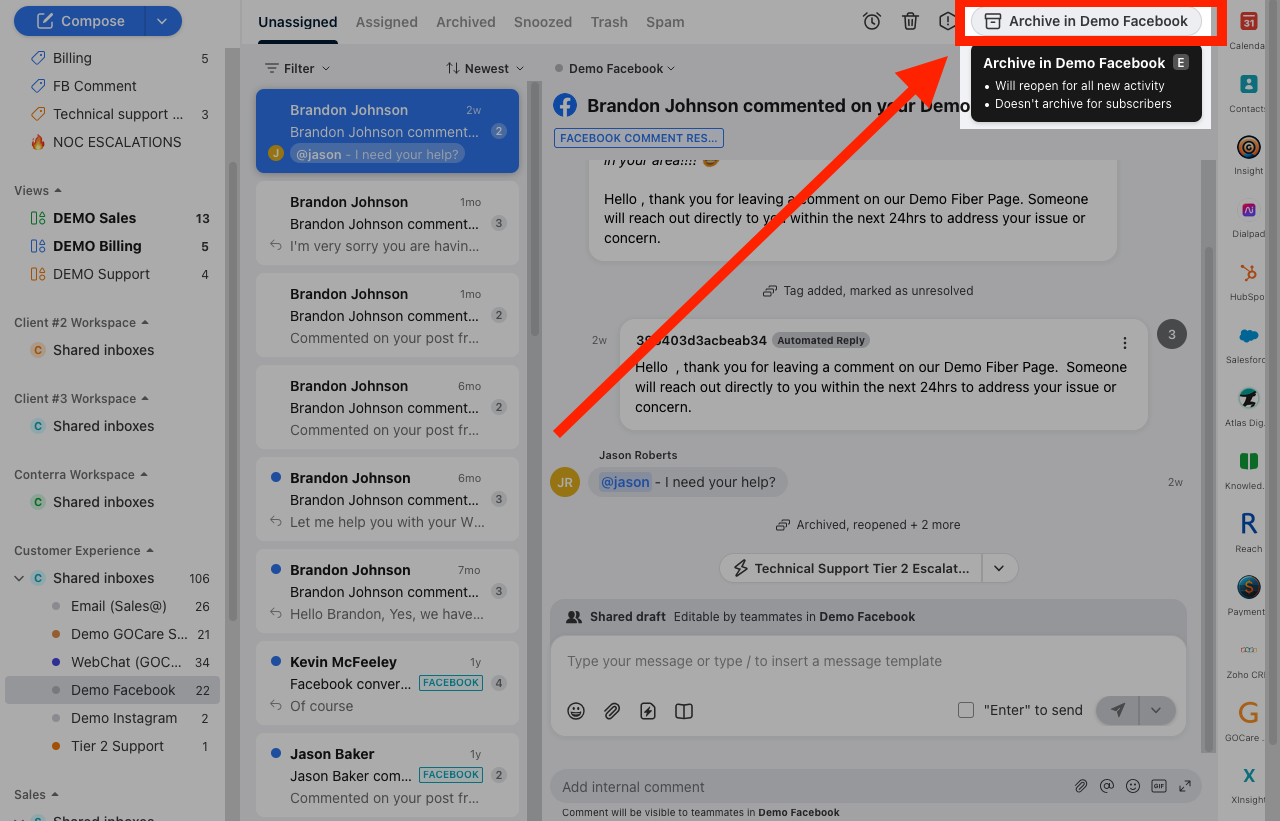Image resolution: width=1280 pixels, height=821 pixels.
Task: Click the Mark as spam icon
Action: point(947,21)
